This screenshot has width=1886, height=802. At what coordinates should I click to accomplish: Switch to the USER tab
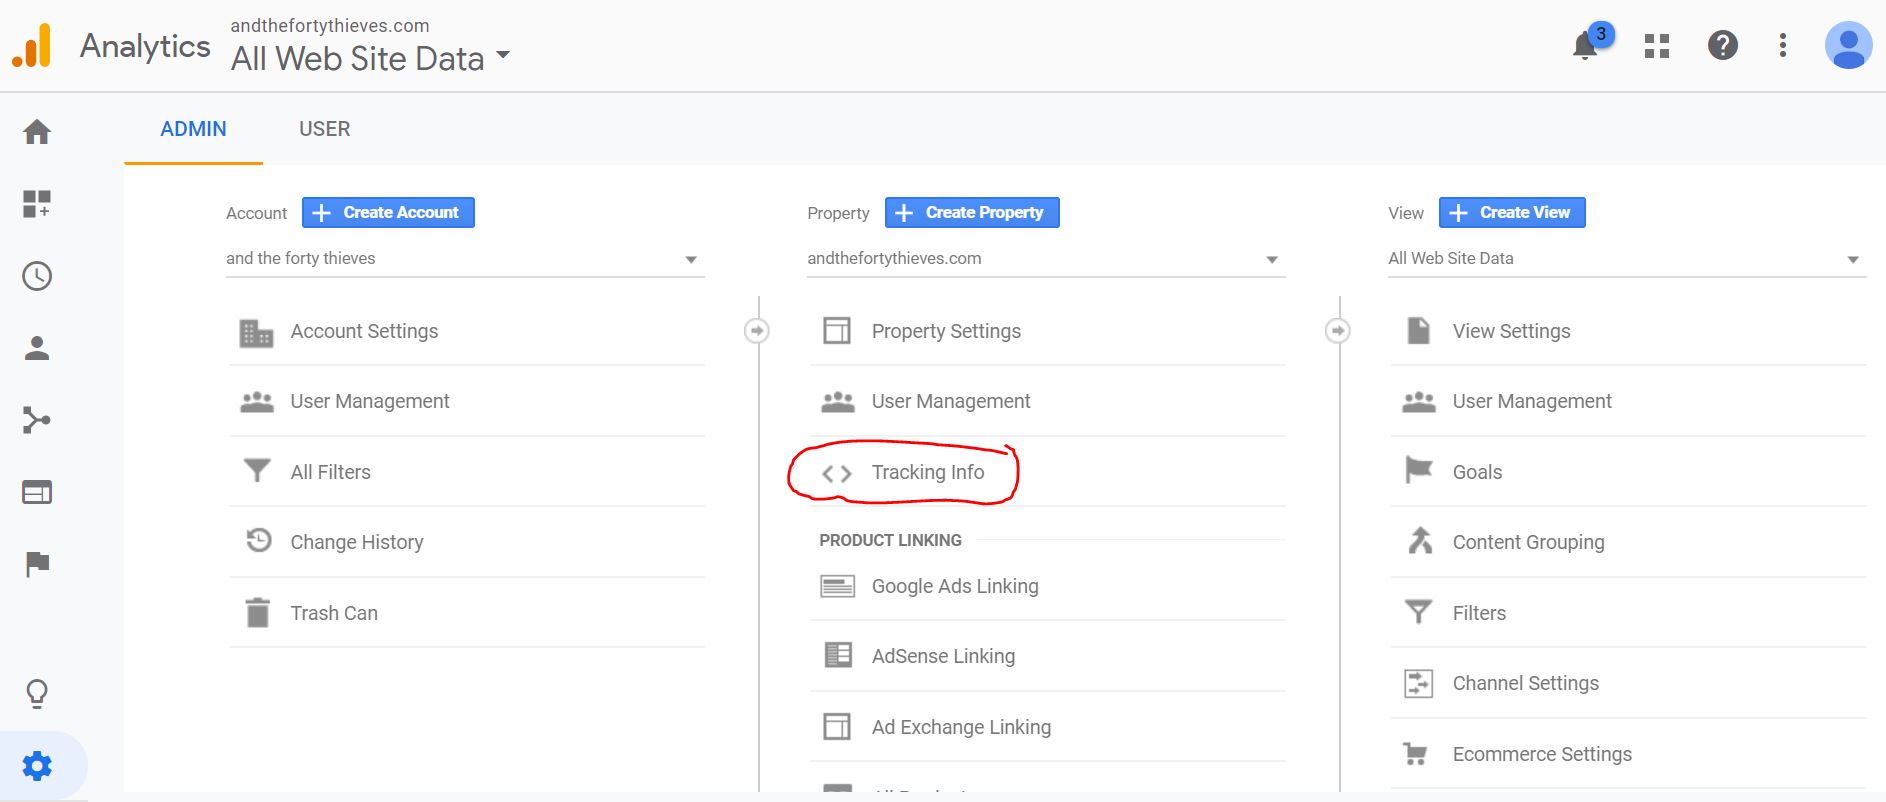point(325,129)
